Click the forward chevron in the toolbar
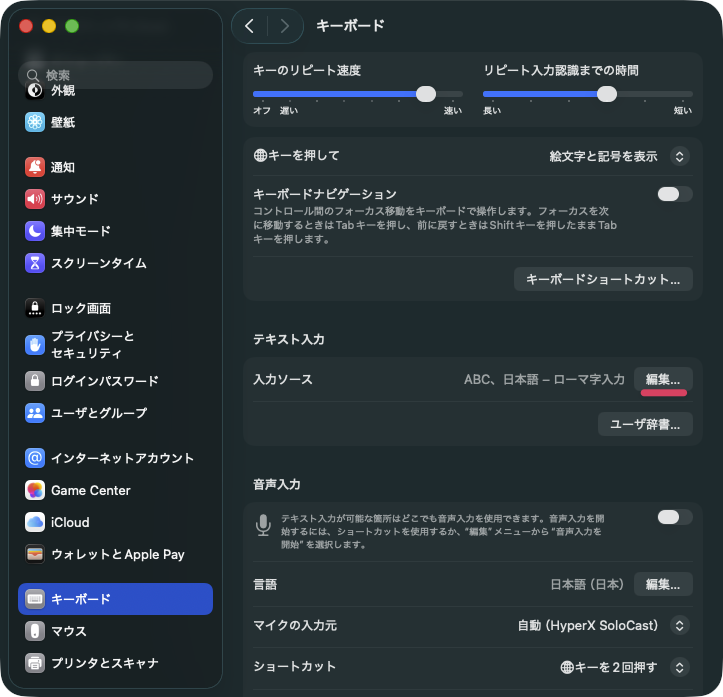Image resolution: width=723 pixels, height=697 pixels. 285,26
